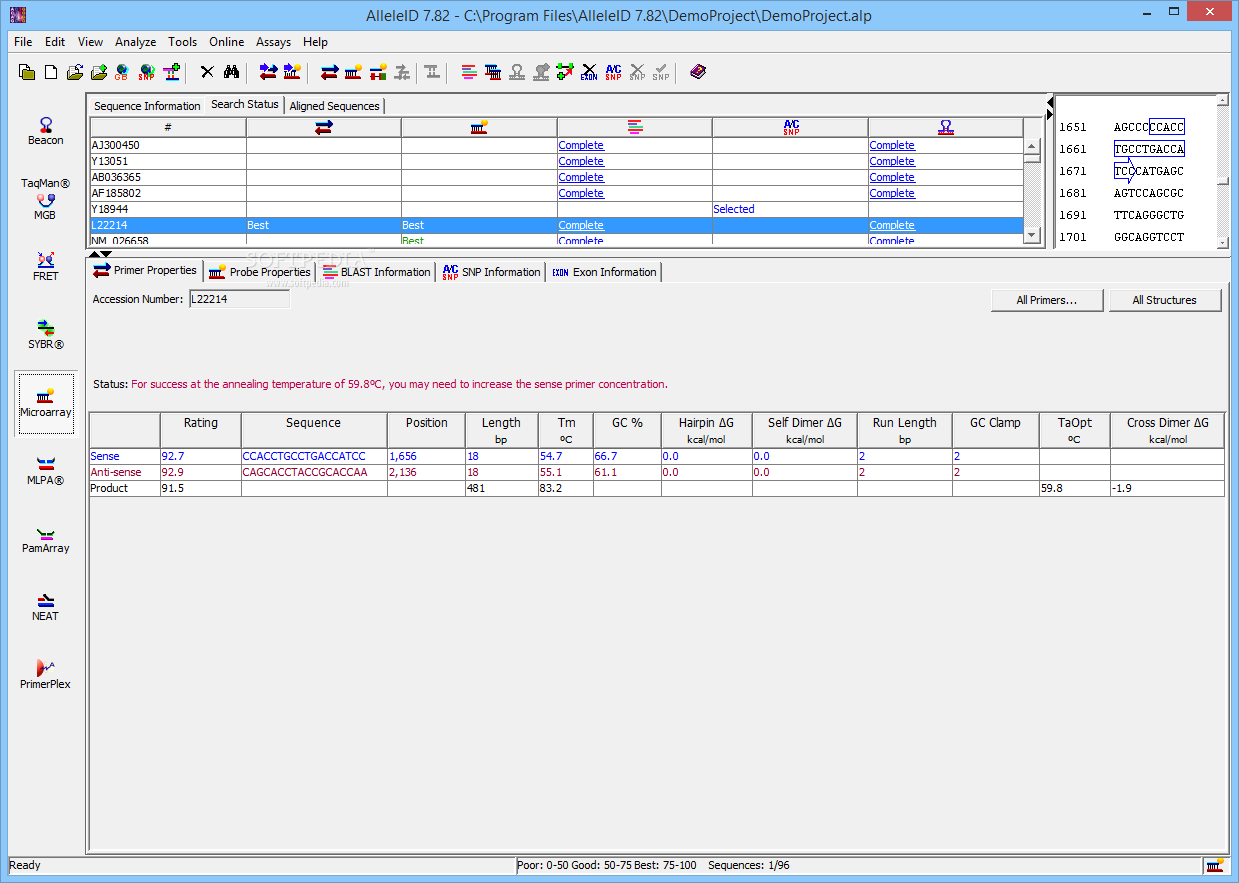This screenshot has height=883, width=1239.
Task: Click sequence table scrollbar up arrow
Action: [x=1032, y=145]
